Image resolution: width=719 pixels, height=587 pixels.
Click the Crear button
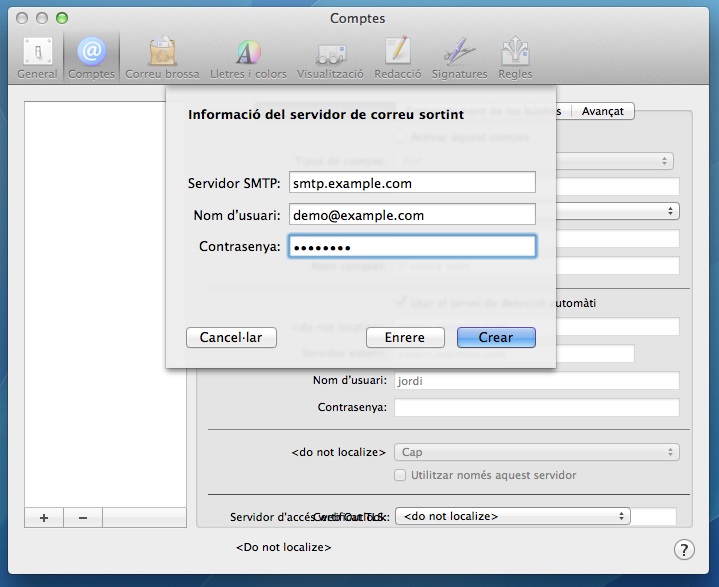tap(496, 338)
